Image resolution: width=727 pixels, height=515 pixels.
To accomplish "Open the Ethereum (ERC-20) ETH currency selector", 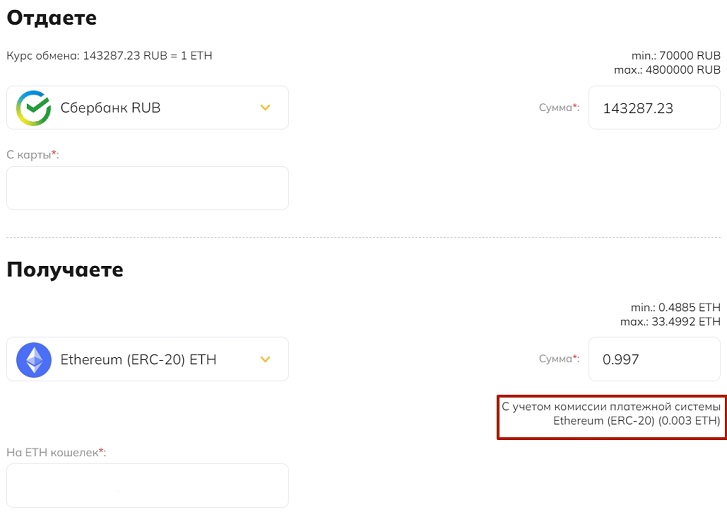I will 147,359.
